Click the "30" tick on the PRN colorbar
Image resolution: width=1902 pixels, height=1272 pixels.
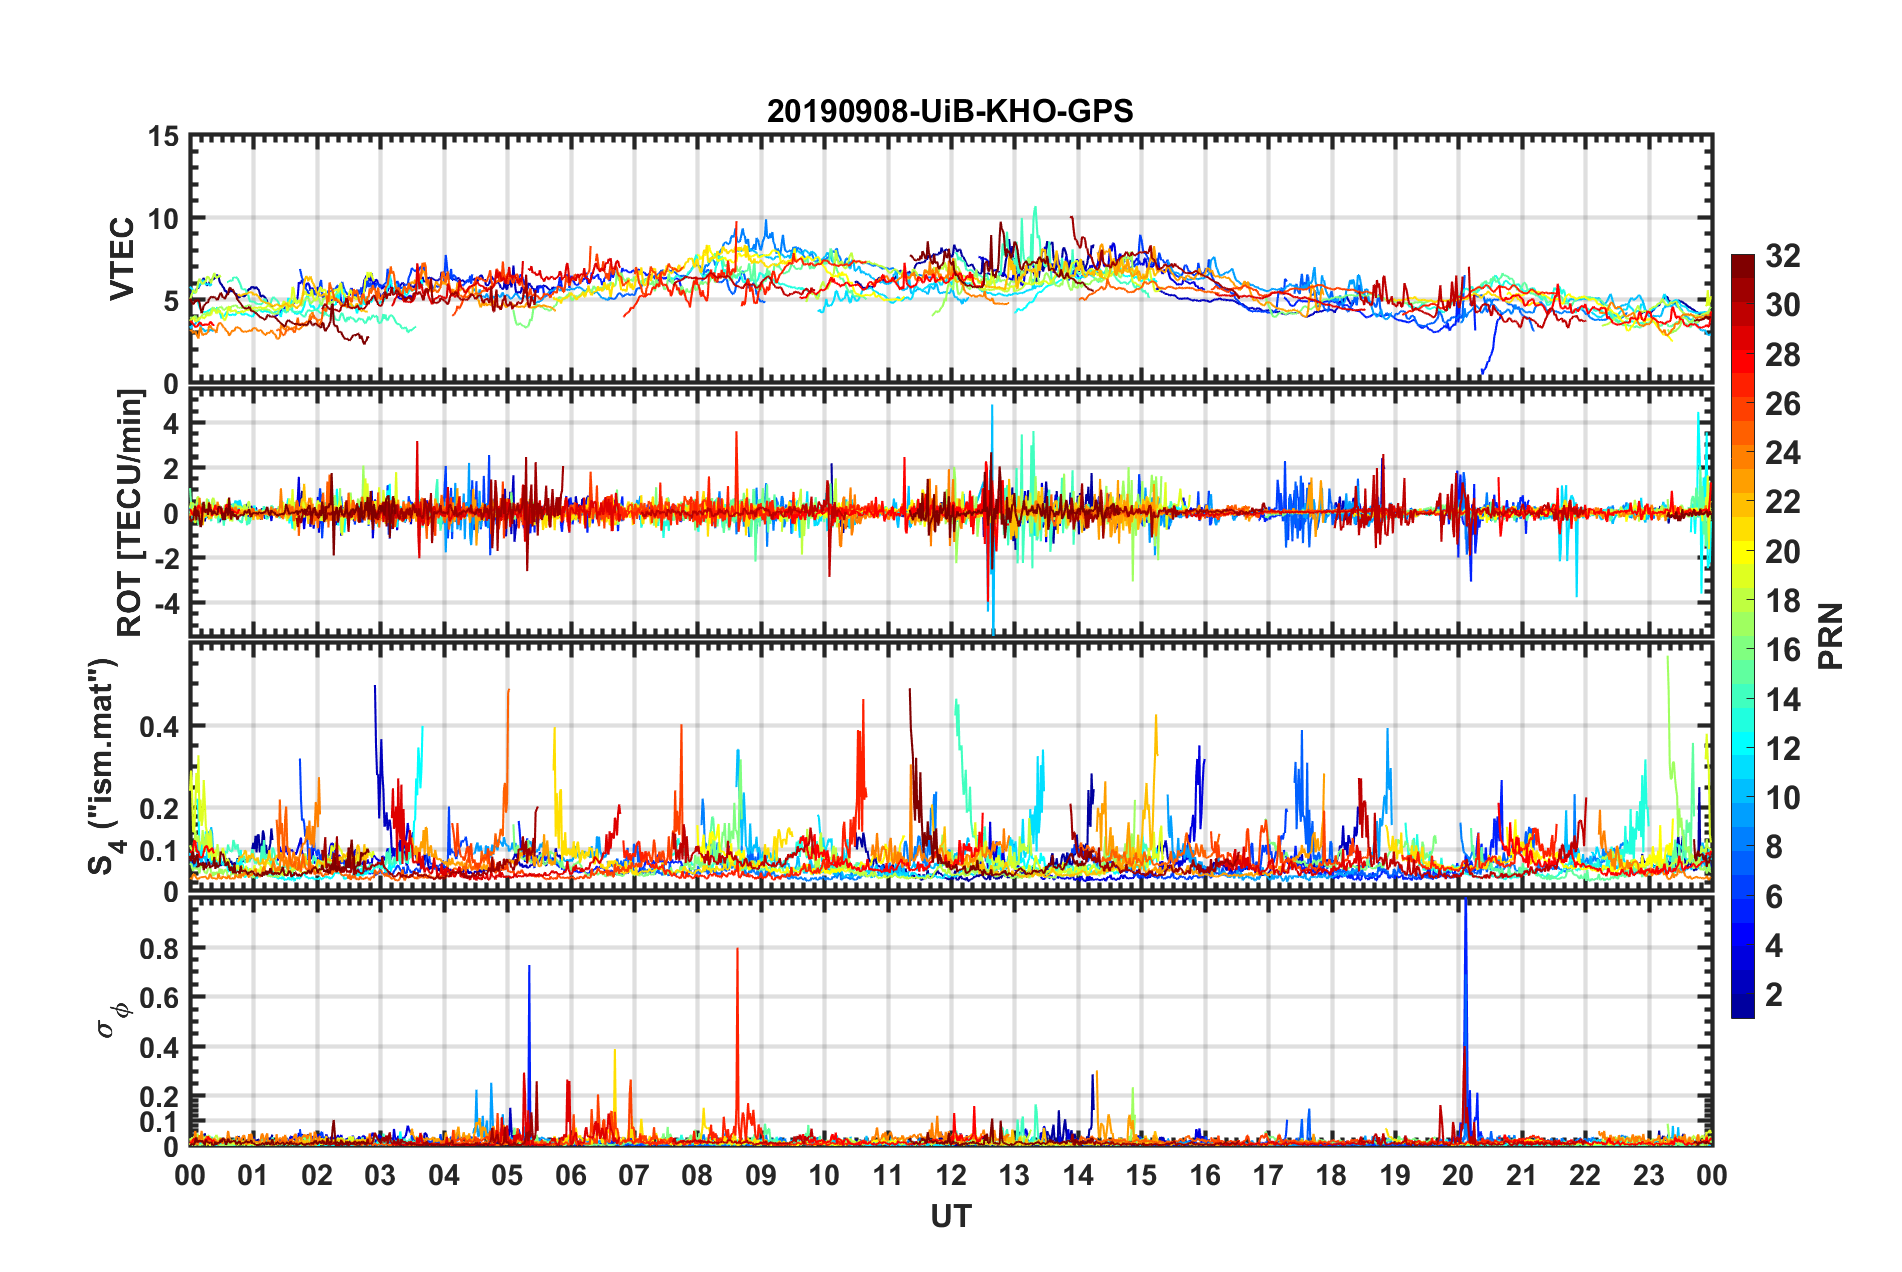coord(1783,305)
